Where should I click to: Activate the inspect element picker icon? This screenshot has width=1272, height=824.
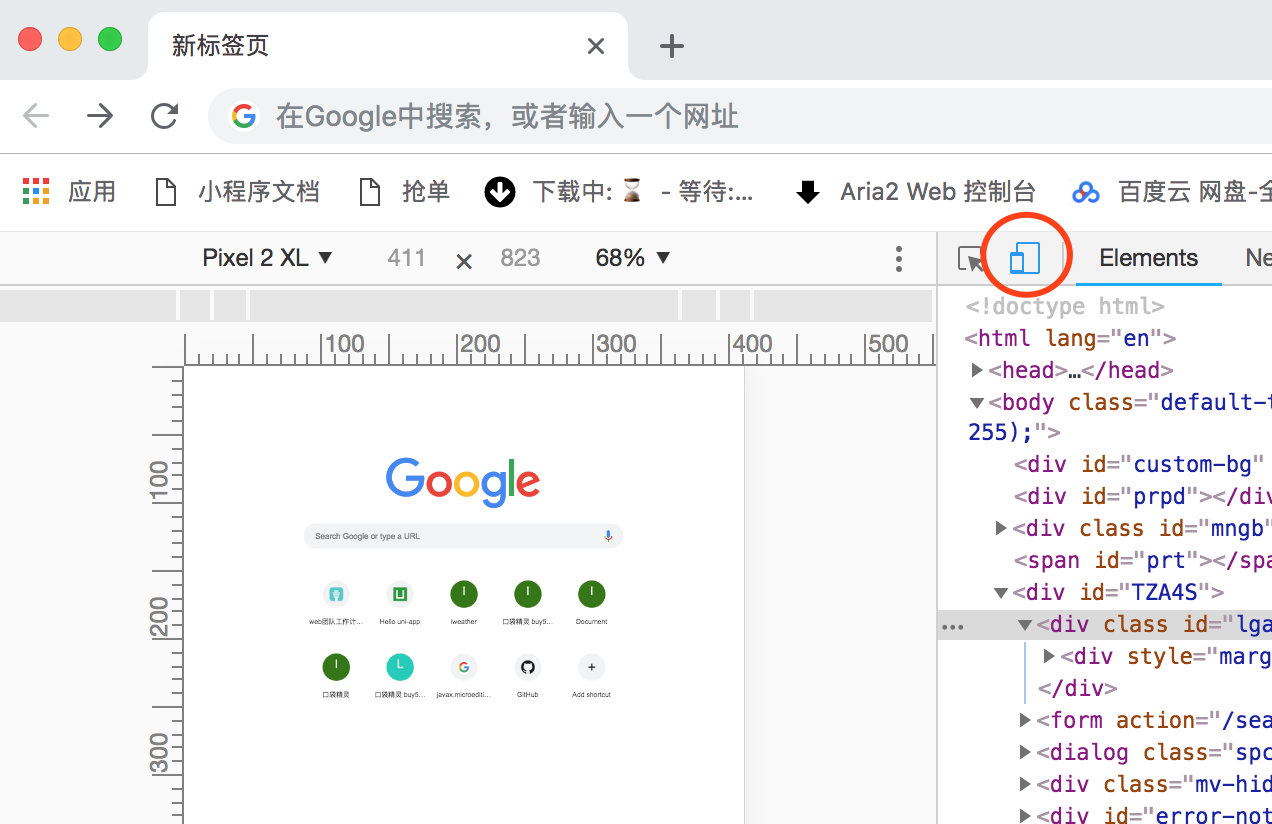(x=970, y=259)
